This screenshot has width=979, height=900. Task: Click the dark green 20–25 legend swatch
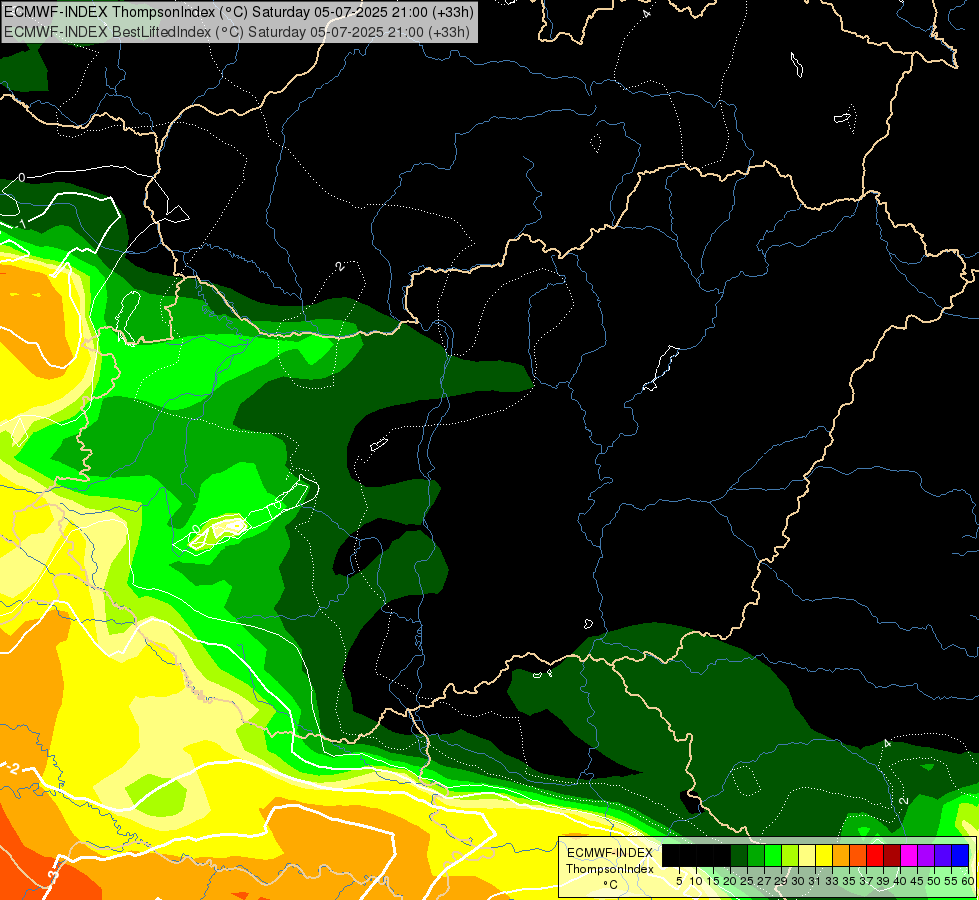tap(739, 855)
